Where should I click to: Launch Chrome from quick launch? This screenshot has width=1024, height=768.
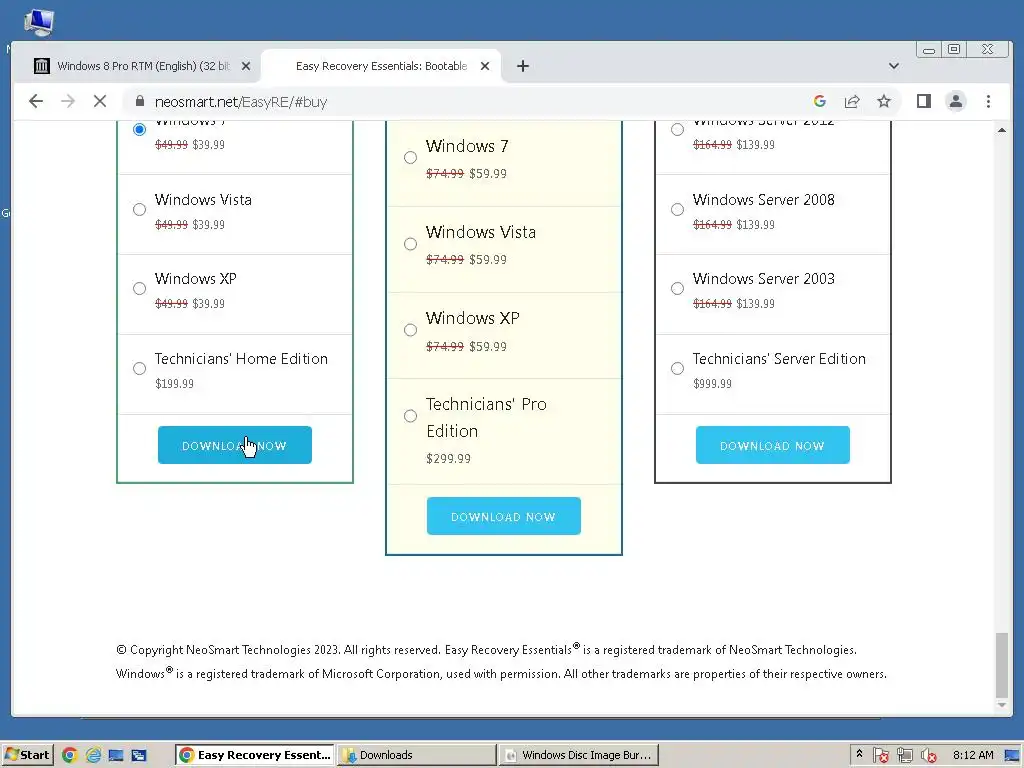69,755
